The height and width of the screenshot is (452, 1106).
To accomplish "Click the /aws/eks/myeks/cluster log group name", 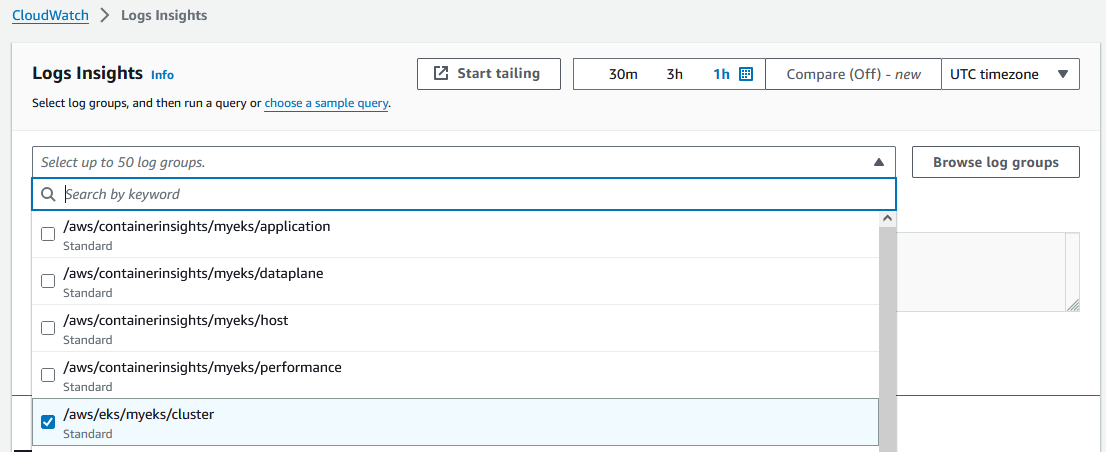I will pos(138,415).
